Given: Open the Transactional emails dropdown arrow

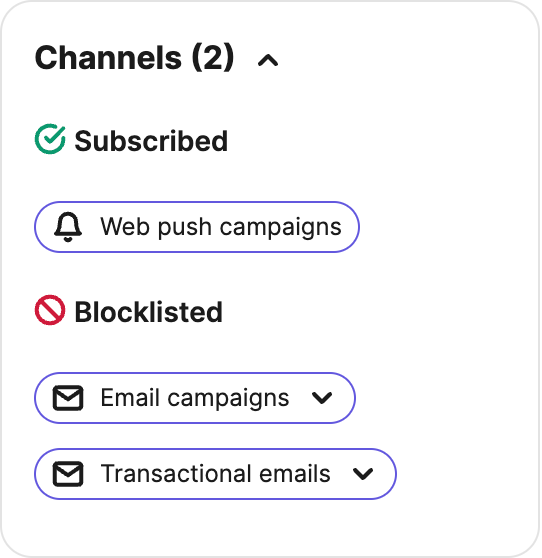Looking at the screenshot, I should pyautogui.click(x=363, y=474).
